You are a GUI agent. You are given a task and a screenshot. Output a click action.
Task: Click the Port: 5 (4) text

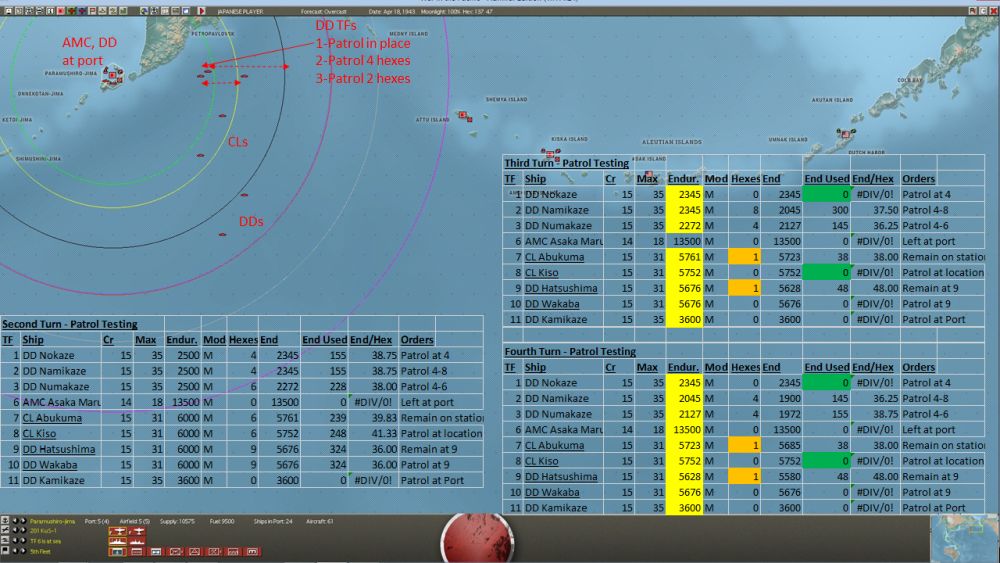tap(97, 522)
